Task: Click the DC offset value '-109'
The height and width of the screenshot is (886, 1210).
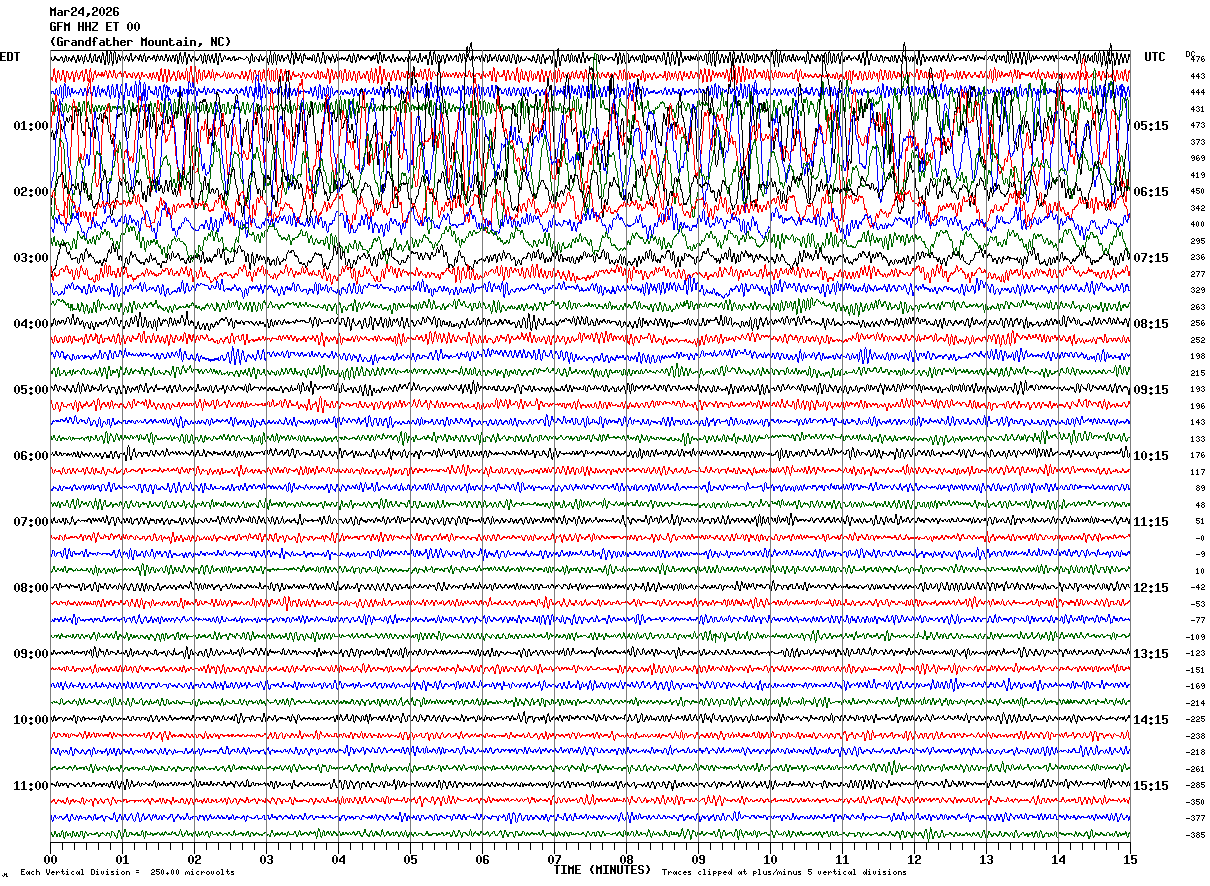Action: click(x=1195, y=637)
